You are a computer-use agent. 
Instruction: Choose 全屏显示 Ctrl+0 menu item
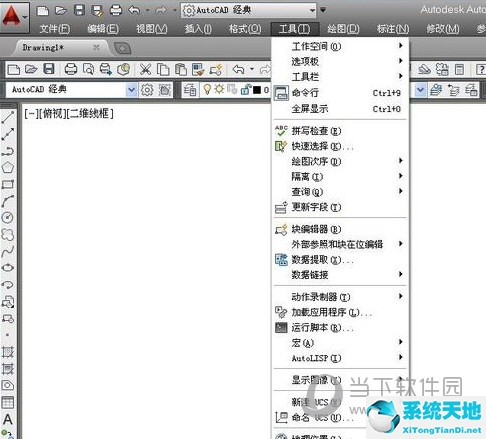[340, 109]
